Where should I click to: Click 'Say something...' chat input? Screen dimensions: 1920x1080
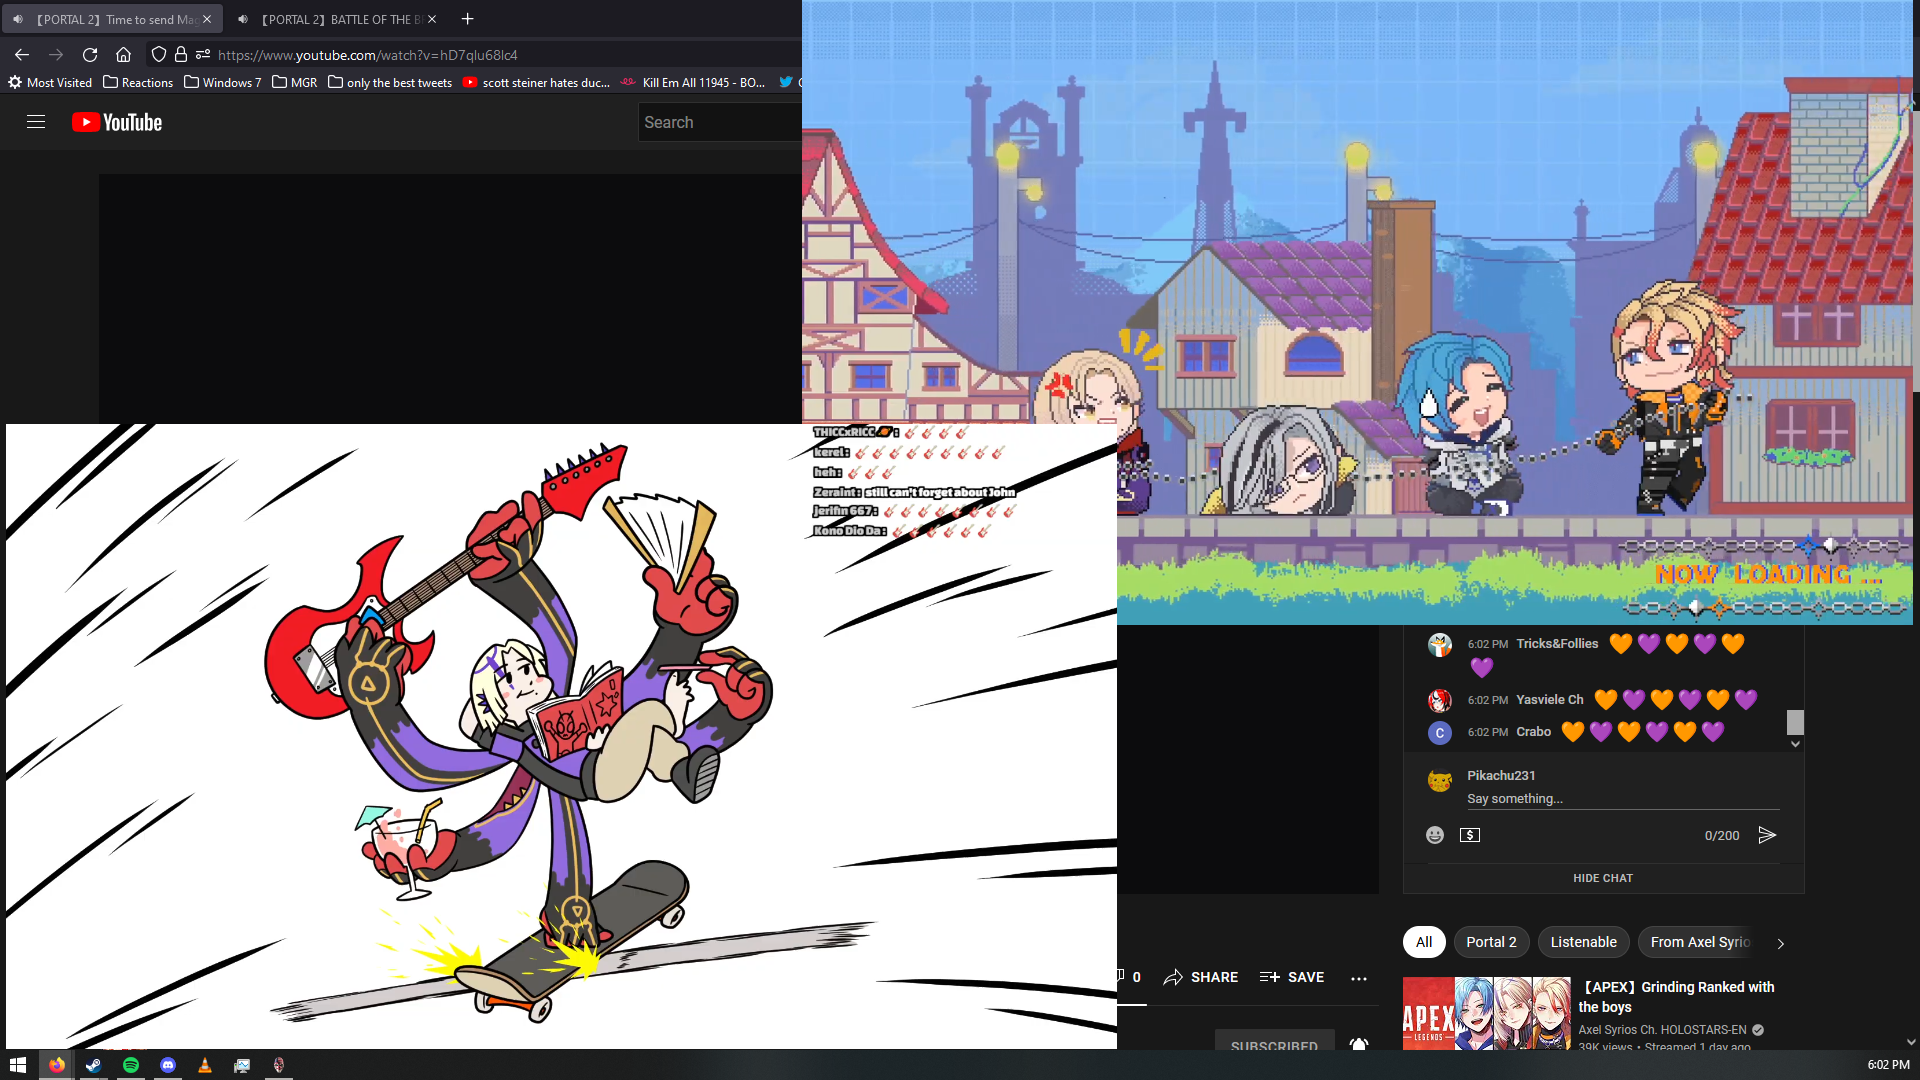coord(1622,799)
